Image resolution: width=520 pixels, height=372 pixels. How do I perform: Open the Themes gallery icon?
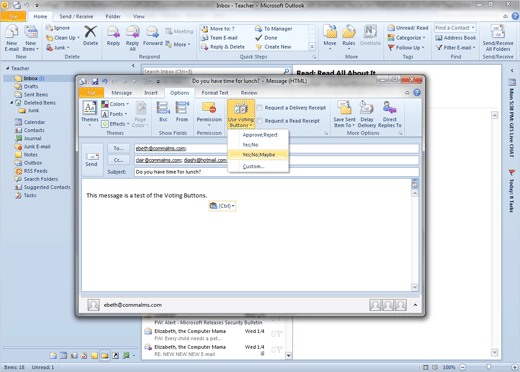pyautogui.click(x=90, y=113)
